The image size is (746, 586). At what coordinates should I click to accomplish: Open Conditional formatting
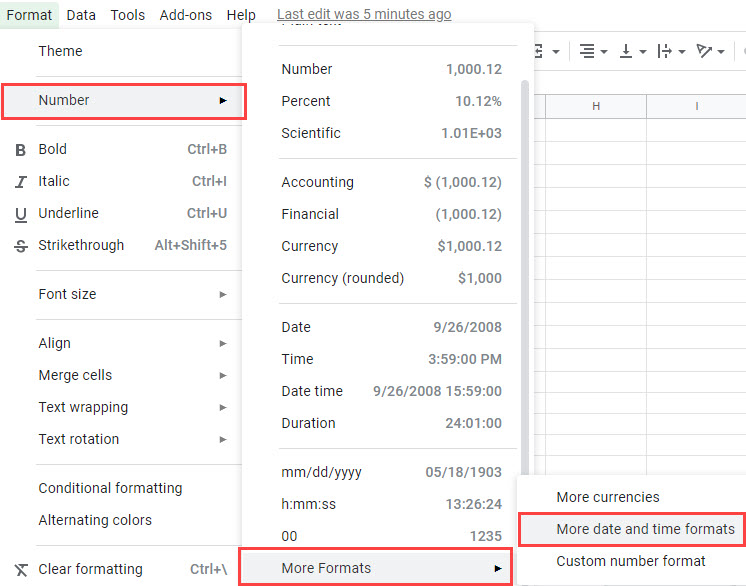pos(110,488)
